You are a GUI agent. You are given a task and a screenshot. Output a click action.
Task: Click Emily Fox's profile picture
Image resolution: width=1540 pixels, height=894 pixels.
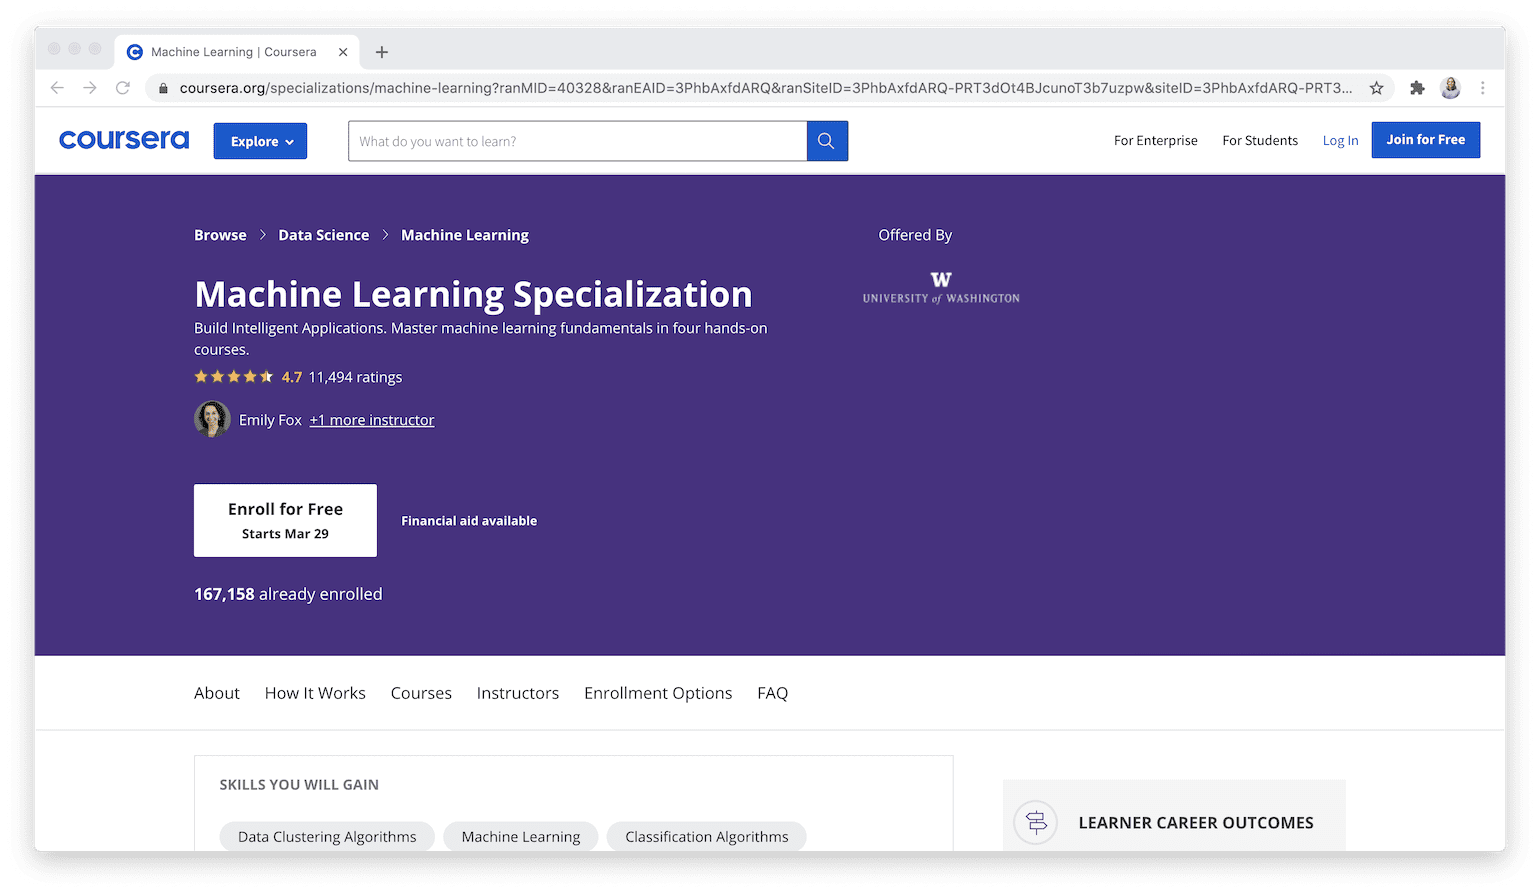click(212, 419)
